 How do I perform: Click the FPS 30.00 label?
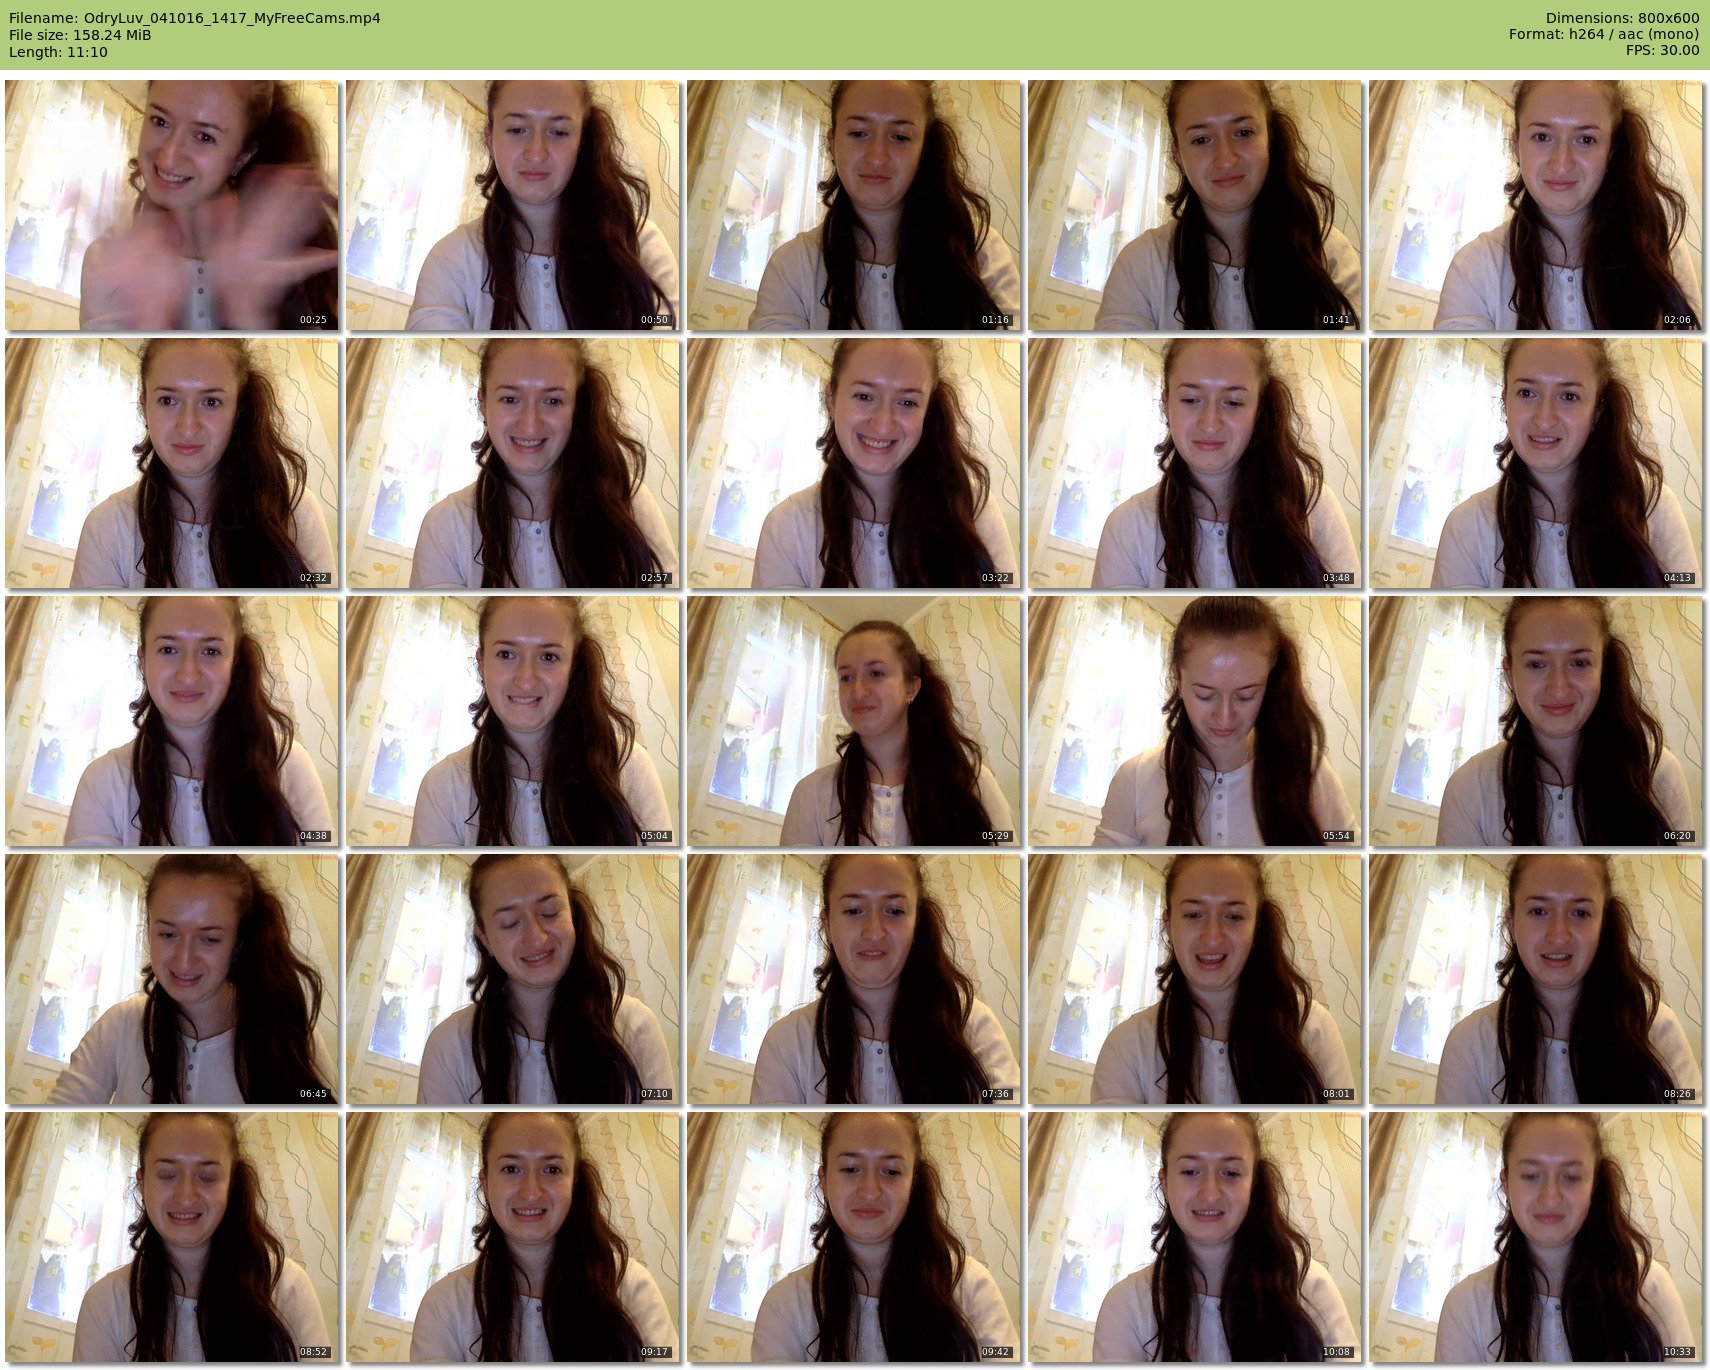1661,50
